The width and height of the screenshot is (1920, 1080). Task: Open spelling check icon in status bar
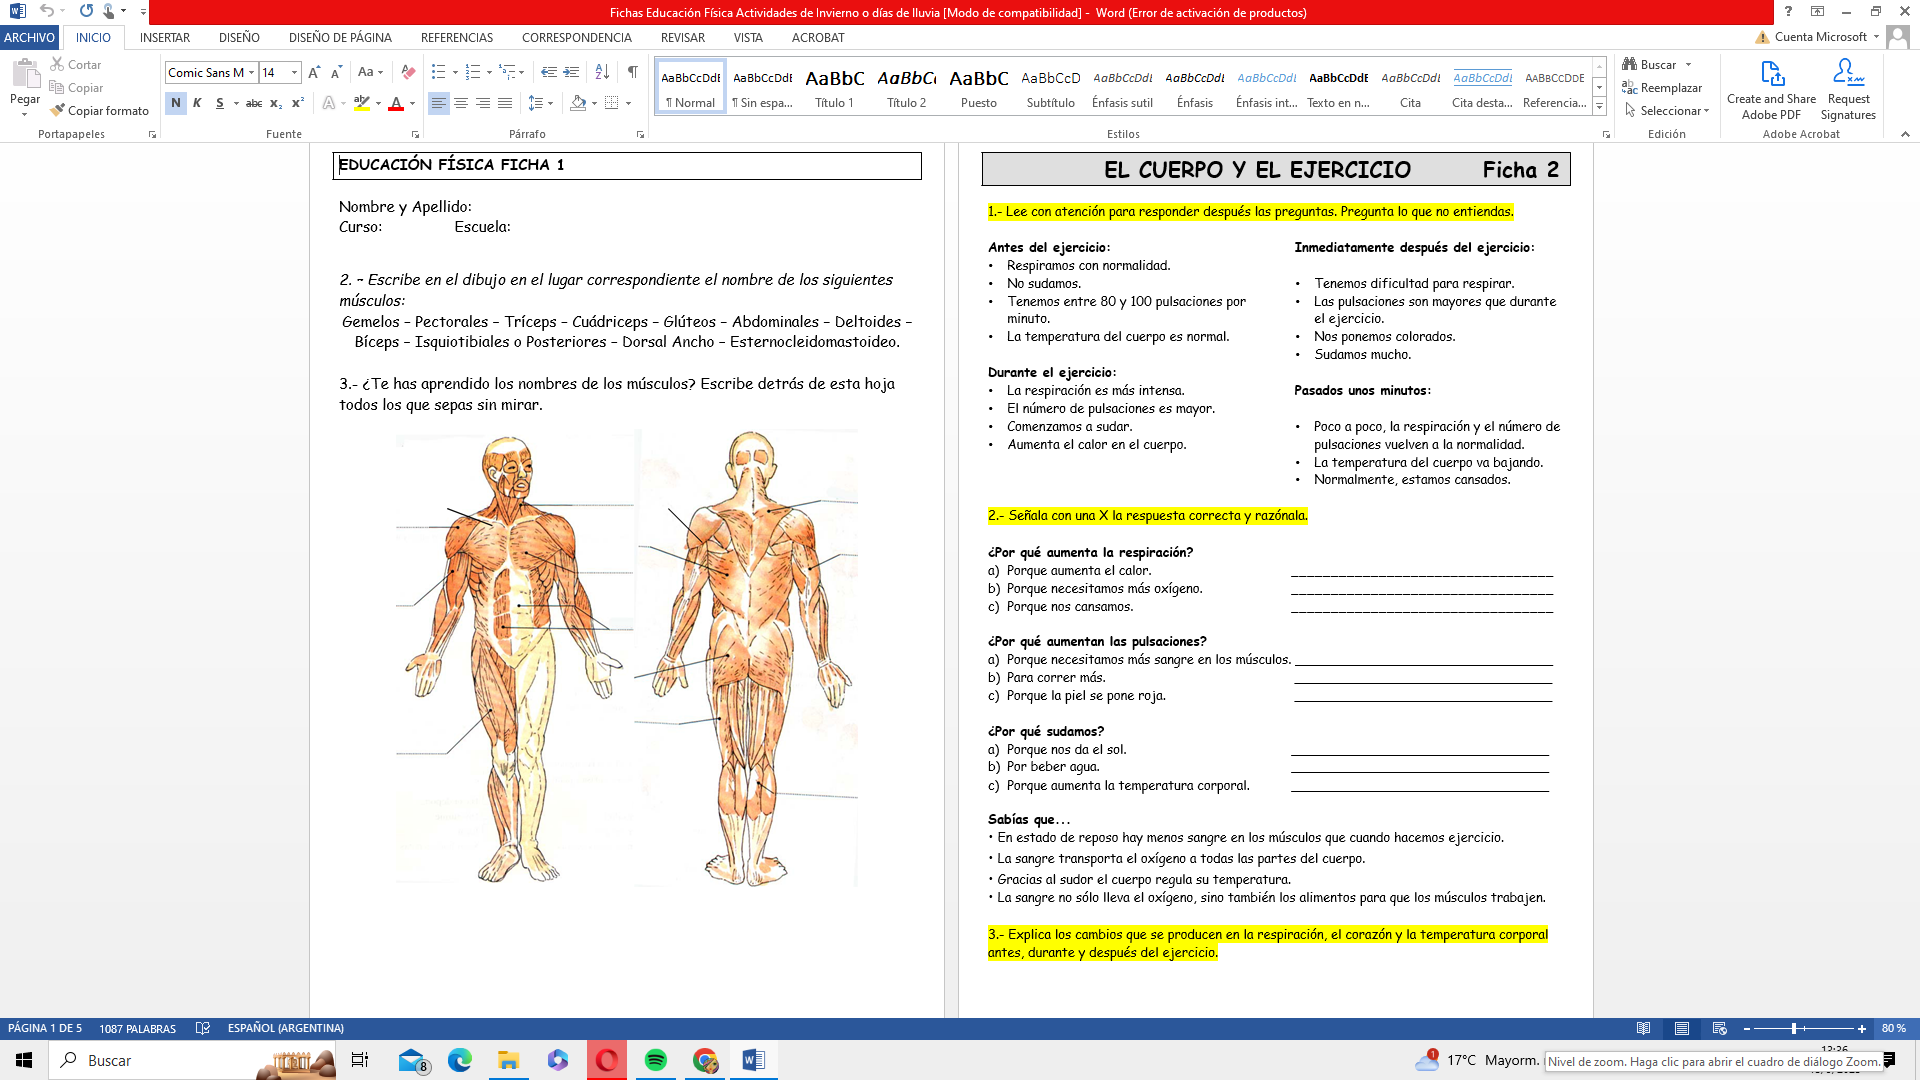coord(203,1028)
